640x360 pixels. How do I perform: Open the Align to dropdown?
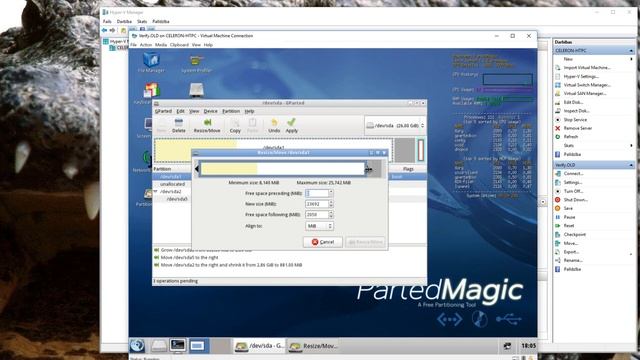(319, 226)
